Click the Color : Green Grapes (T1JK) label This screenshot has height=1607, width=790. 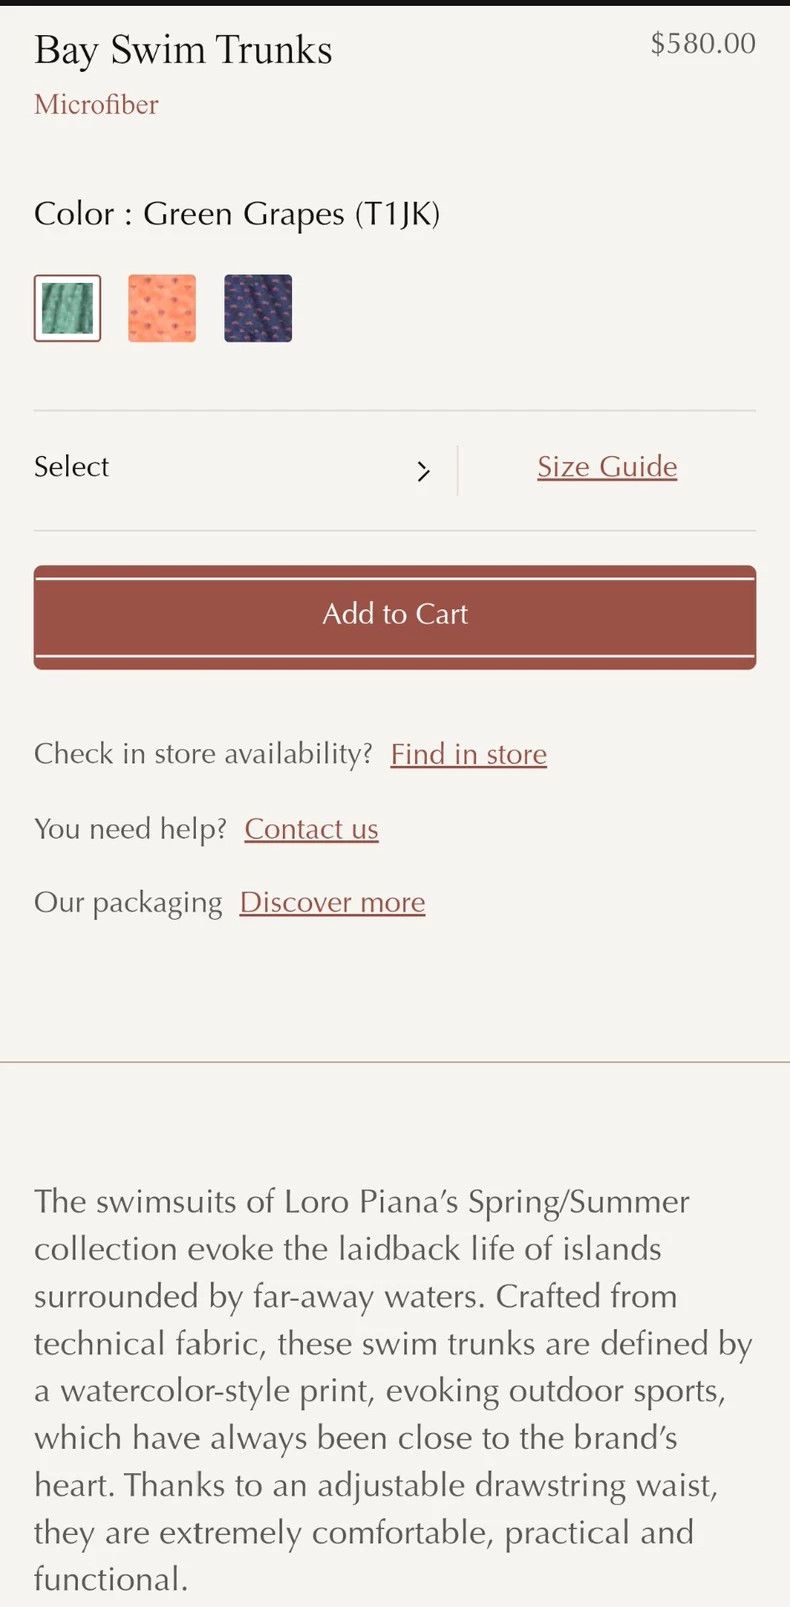click(x=237, y=214)
